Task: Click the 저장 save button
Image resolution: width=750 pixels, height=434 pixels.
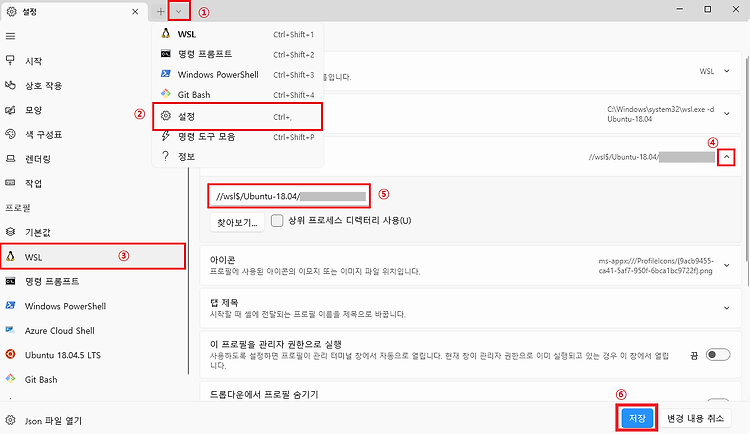Action: (637, 418)
